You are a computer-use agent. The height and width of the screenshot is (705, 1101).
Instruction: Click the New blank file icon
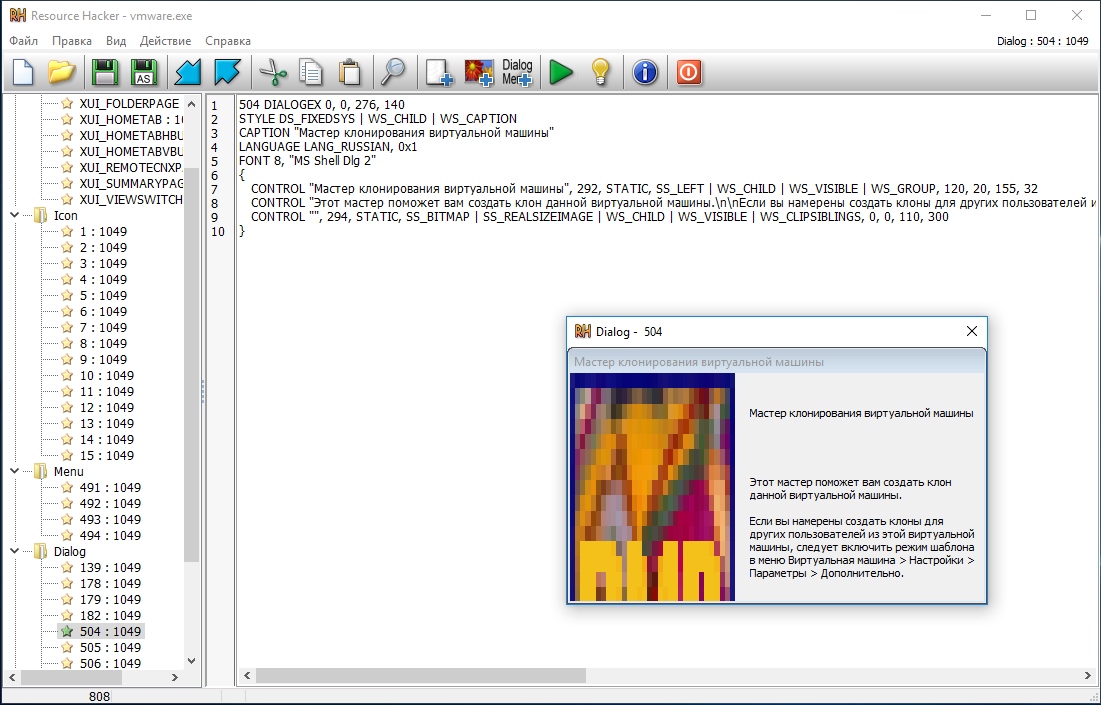click(x=23, y=72)
